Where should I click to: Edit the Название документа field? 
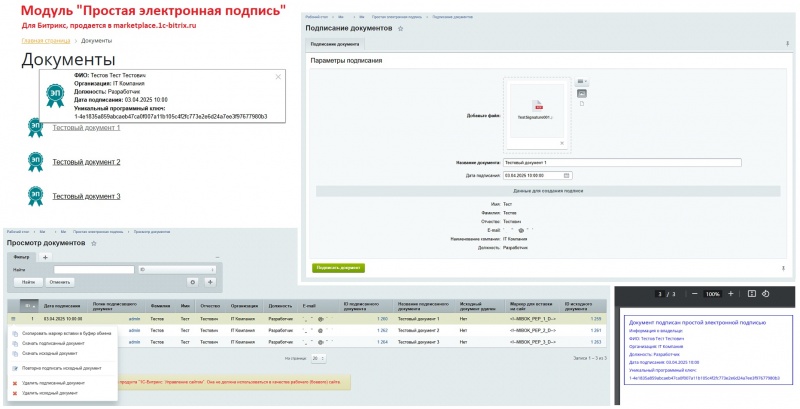tap(622, 163)
